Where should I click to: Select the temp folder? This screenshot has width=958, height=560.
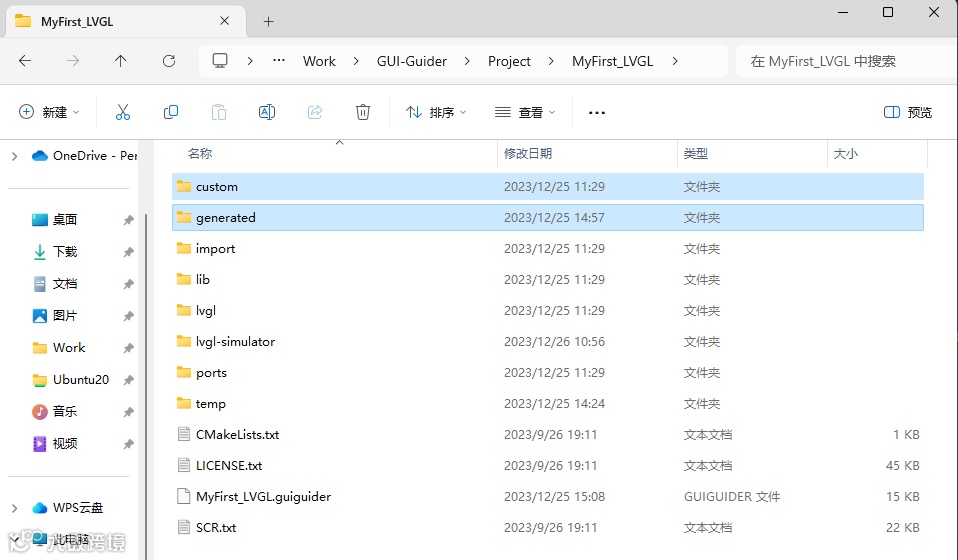(547, 404)
